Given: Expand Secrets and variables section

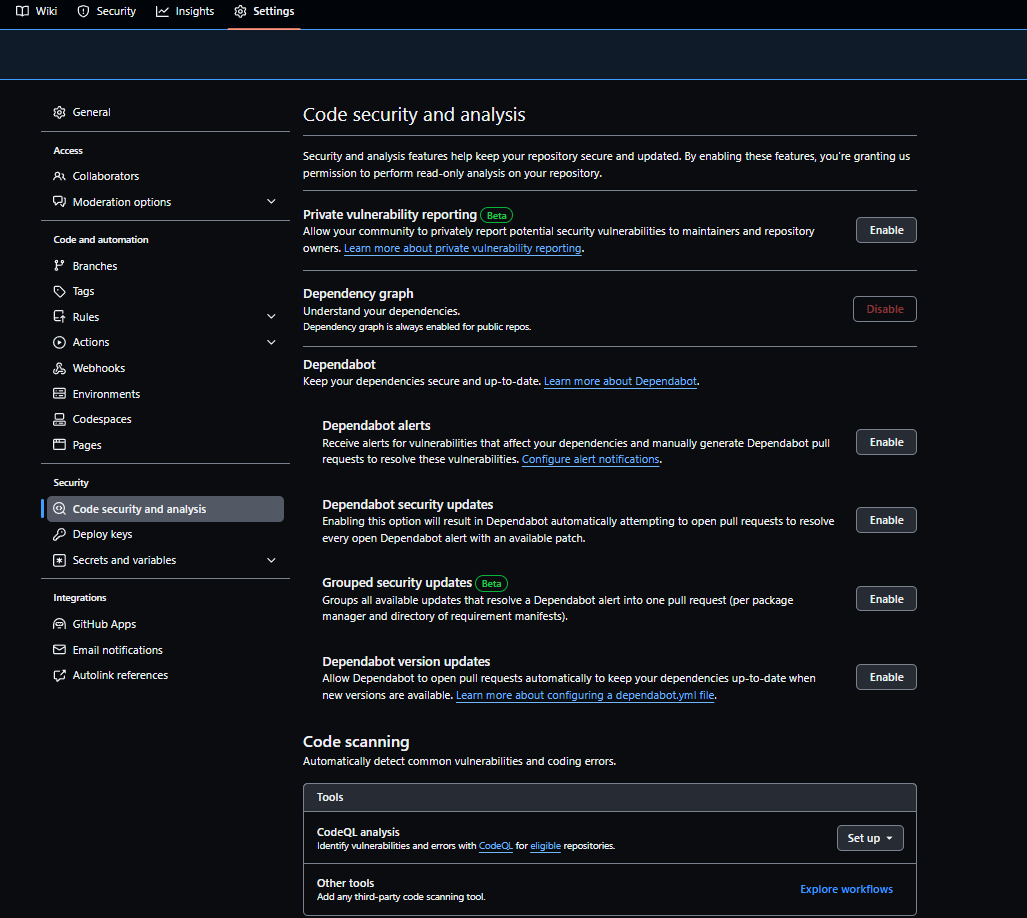Looking at the screenshot, I should [x=271, y=560].
